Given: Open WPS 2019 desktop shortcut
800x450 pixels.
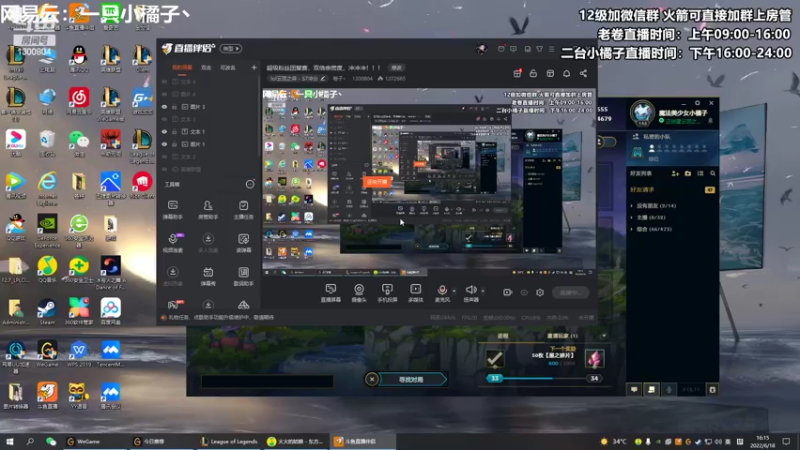Looking at the screenshot, I should 79,354.
